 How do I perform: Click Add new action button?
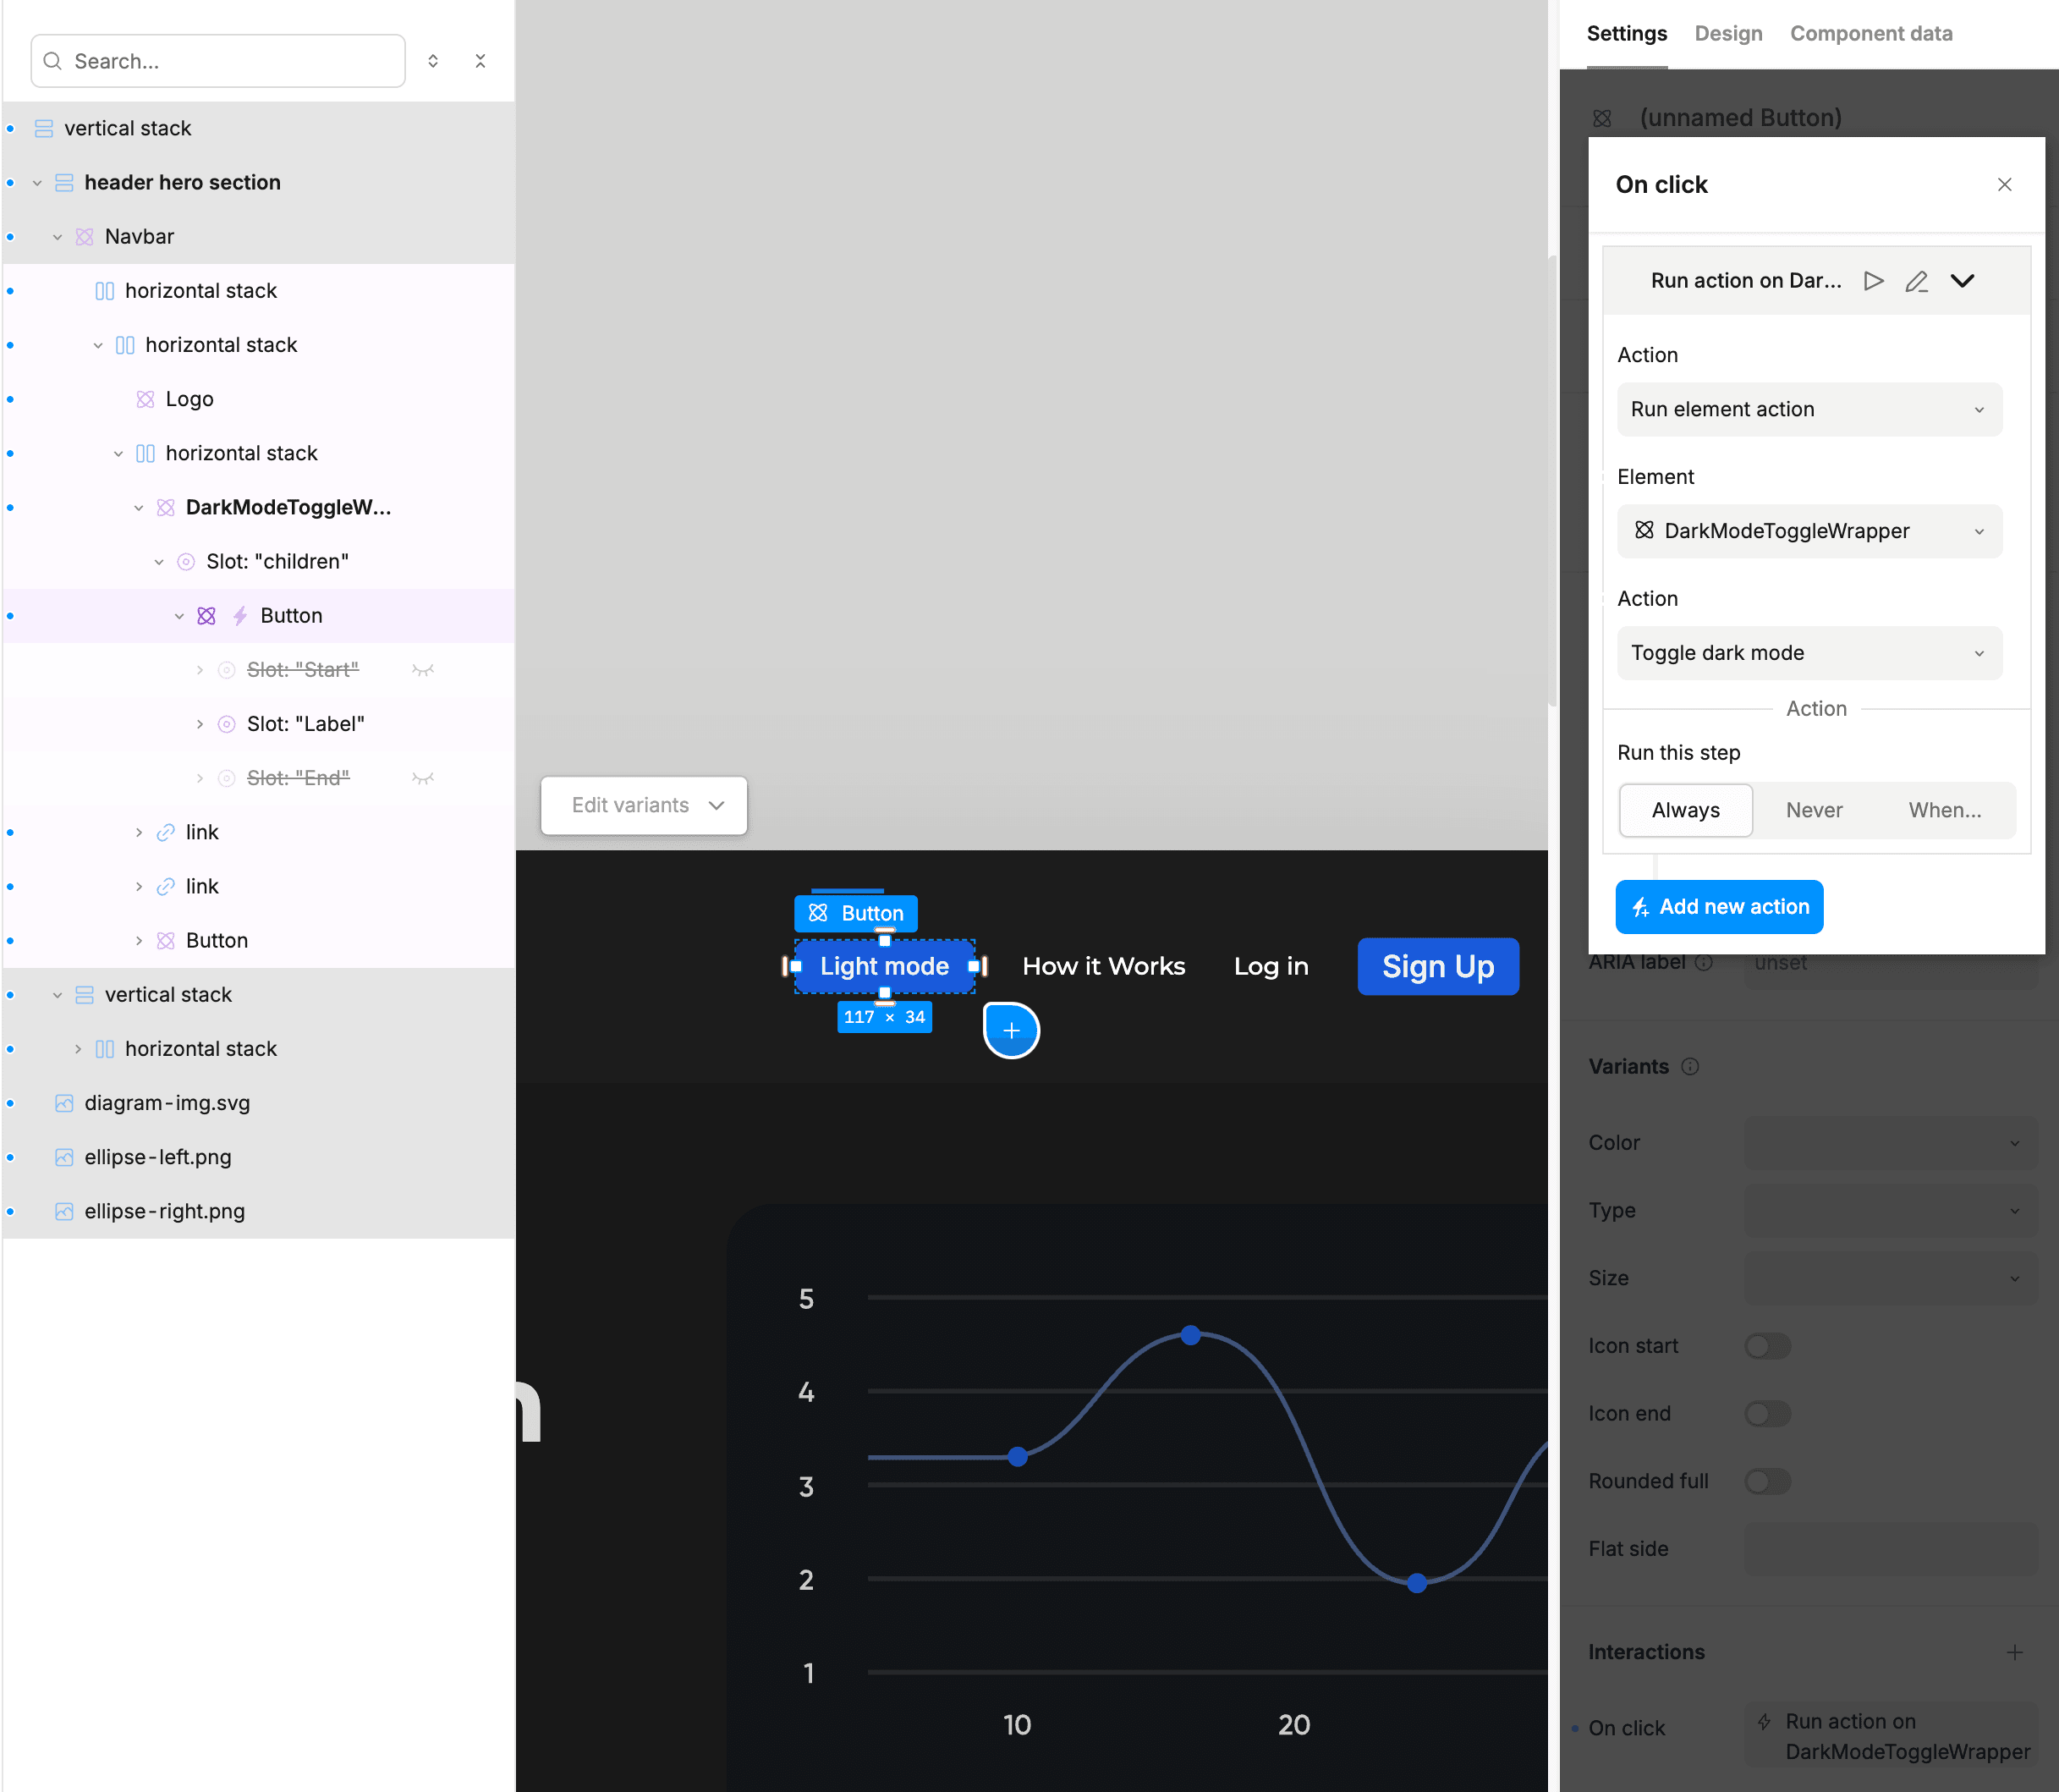point(1719,907)
